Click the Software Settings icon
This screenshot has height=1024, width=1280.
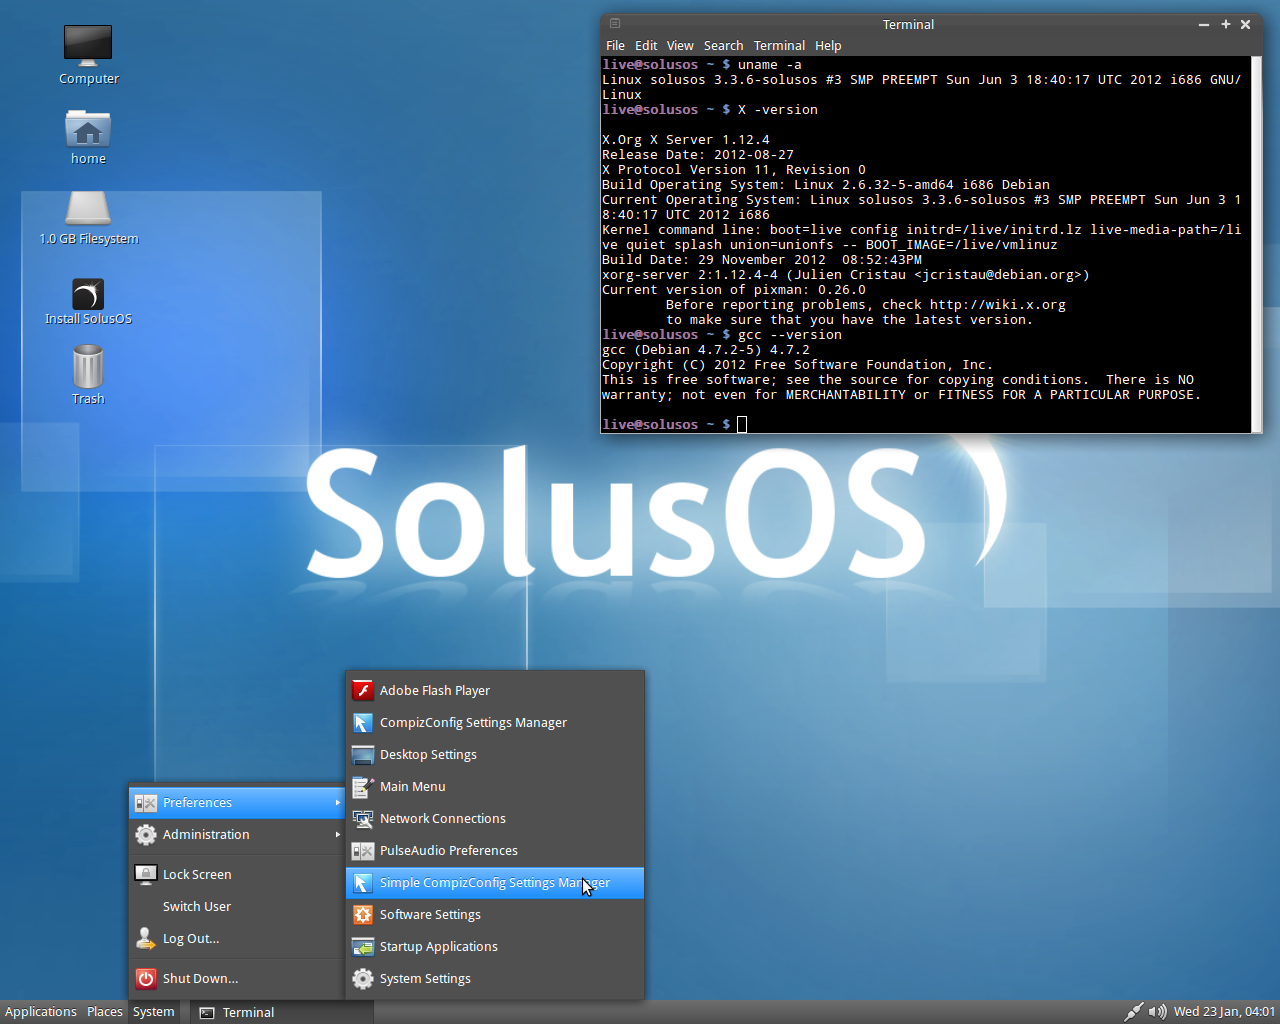[363, 914]
